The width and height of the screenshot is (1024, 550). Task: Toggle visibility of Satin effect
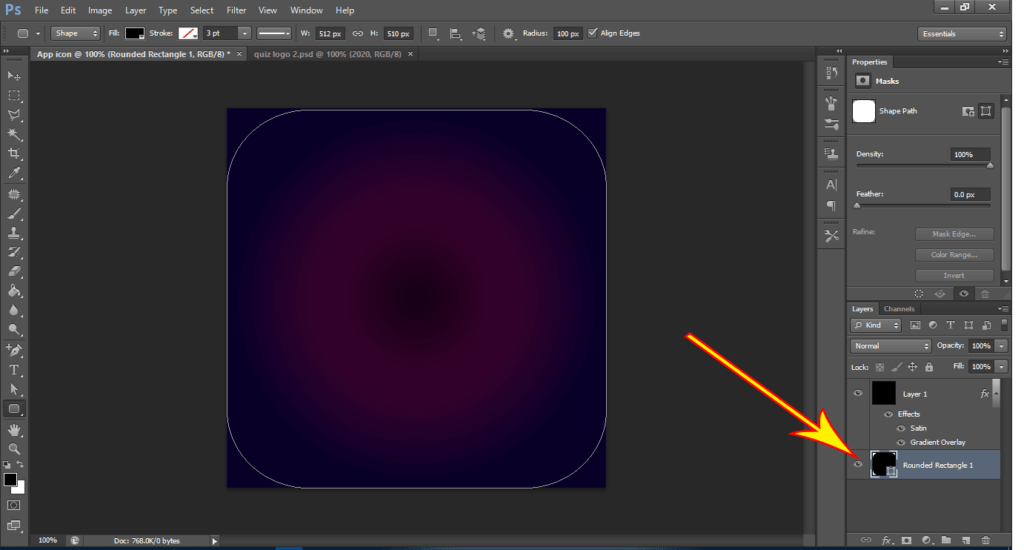[x=901, y=429]
